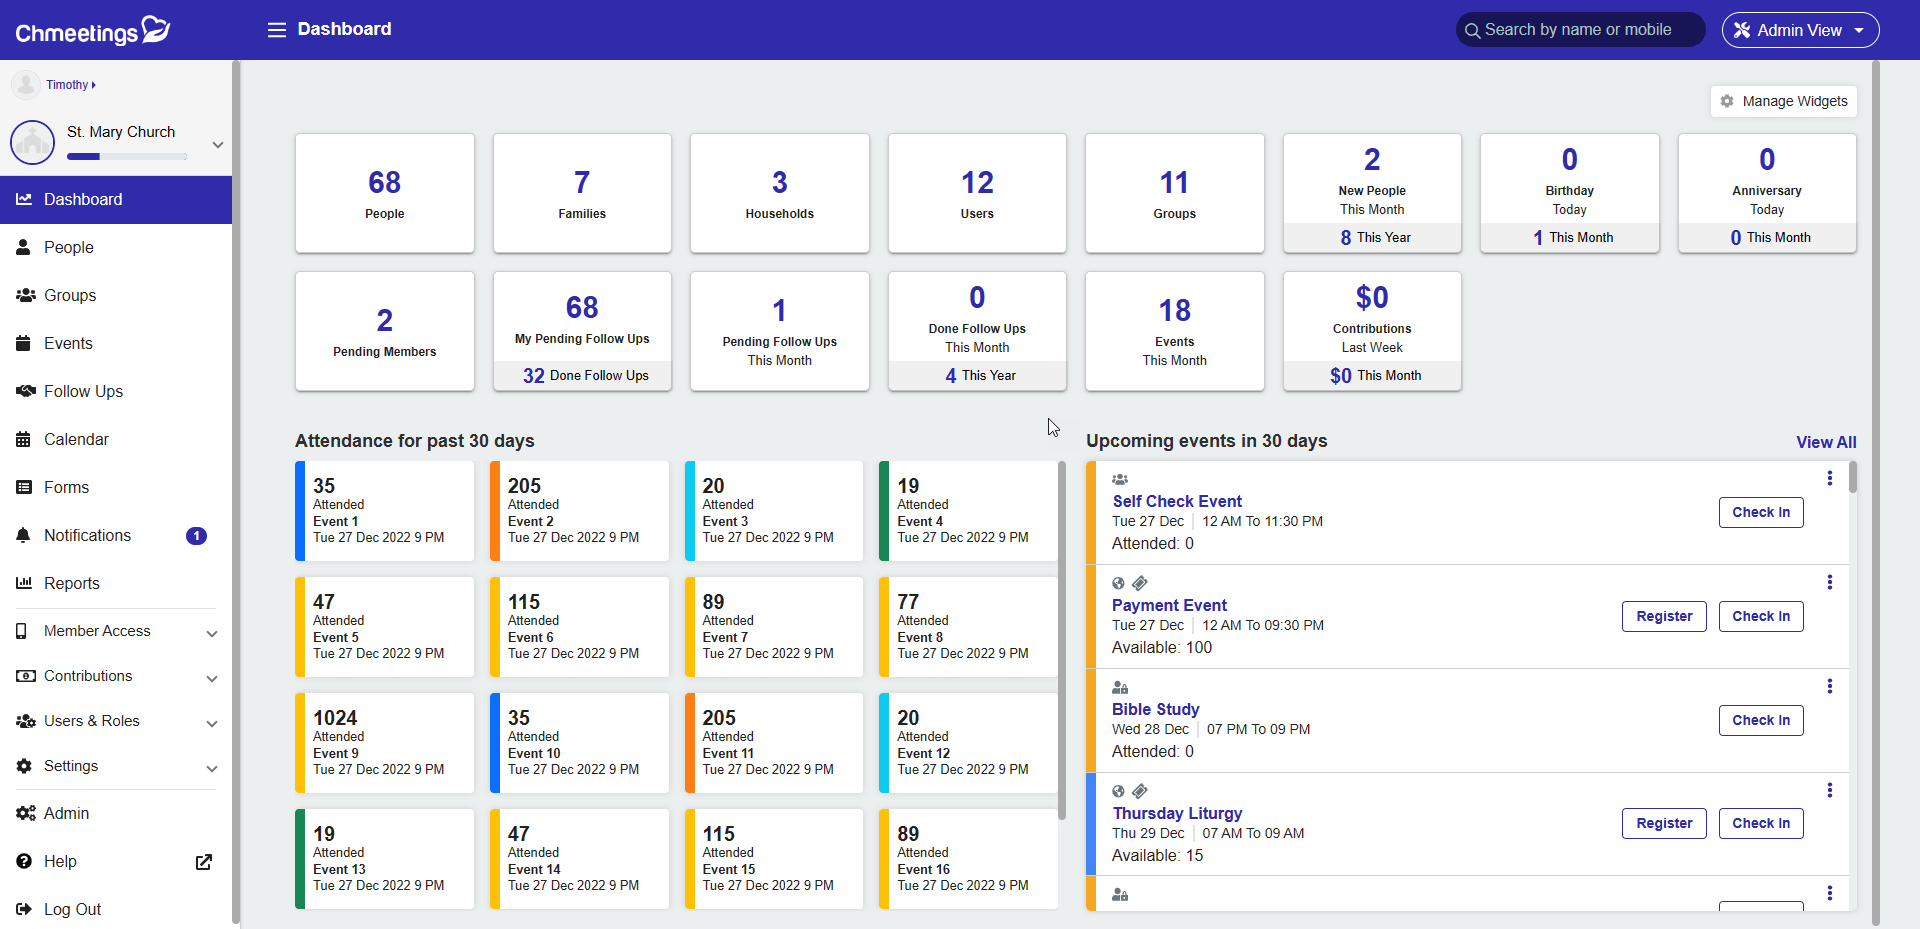Click the Chmeetings logo
Image resolution: width=1920 pixels, height=929 pixels.
[93, 30]
